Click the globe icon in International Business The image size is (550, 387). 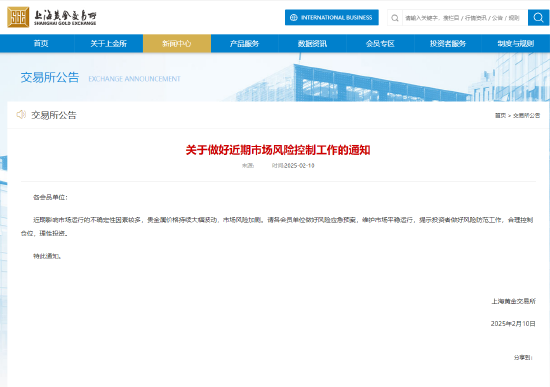(x=294, y=18)
